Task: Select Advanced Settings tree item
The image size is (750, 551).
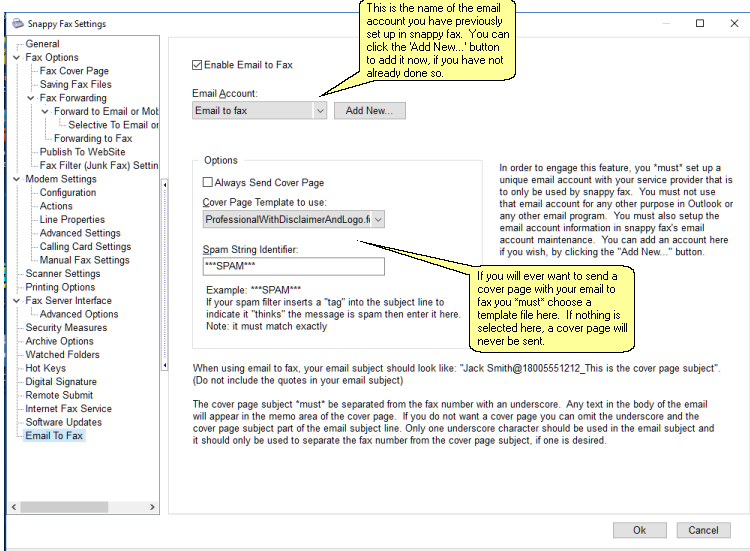Action: [x=80, y=233]
